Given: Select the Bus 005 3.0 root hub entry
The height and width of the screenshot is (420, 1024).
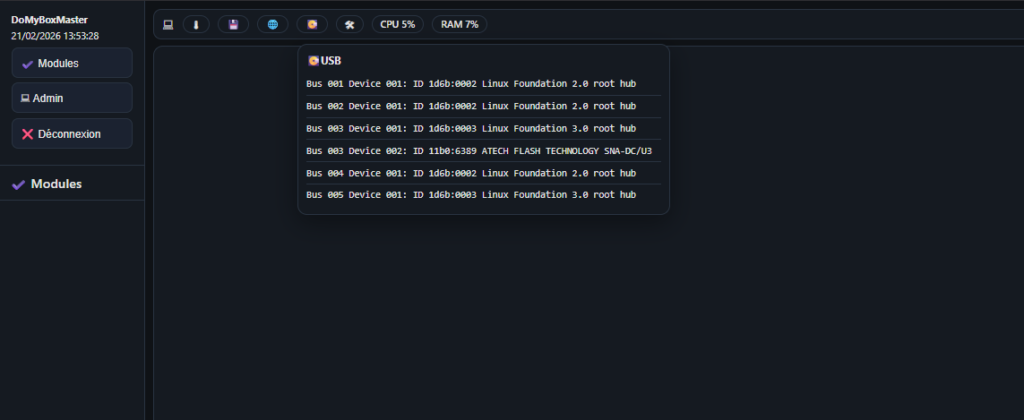Looking at the screenshot, I should point(471,195).
